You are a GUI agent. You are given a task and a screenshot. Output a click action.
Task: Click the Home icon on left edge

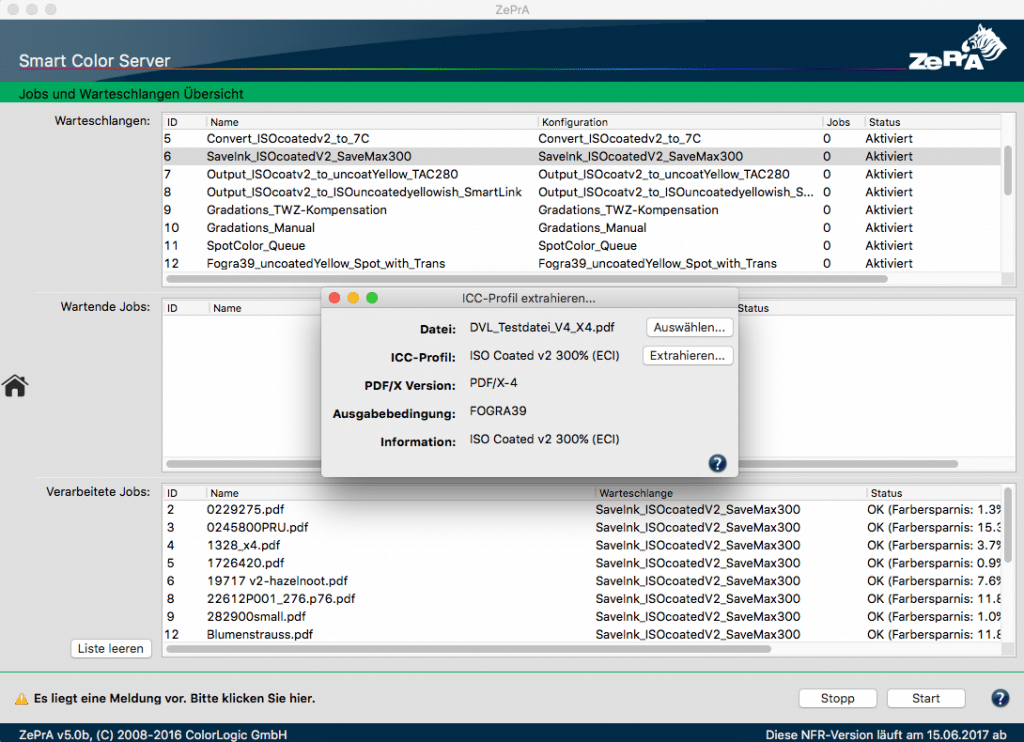click(14, 386)
